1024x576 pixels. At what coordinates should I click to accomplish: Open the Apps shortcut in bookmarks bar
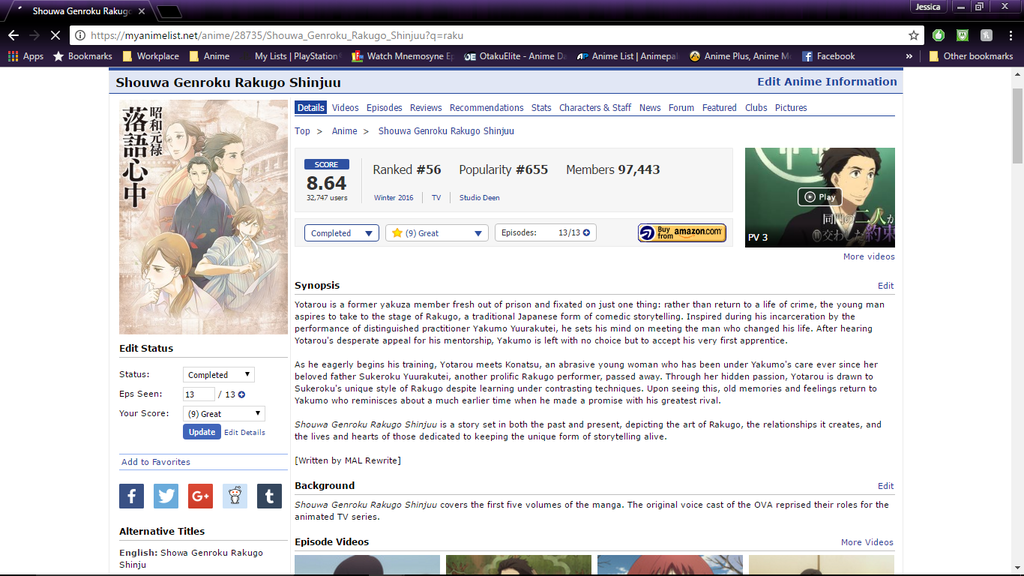[x=25, y=56]
